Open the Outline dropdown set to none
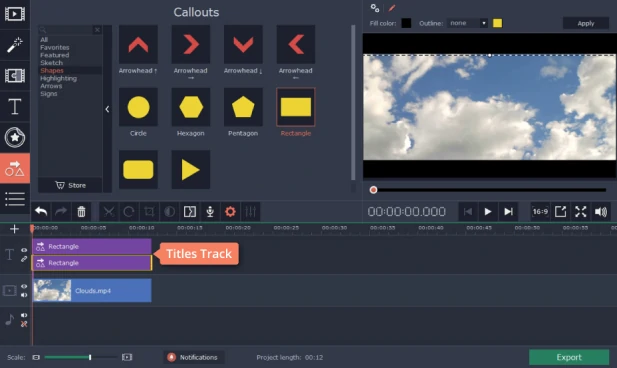617x368 pixels. [x=467, y=23]
